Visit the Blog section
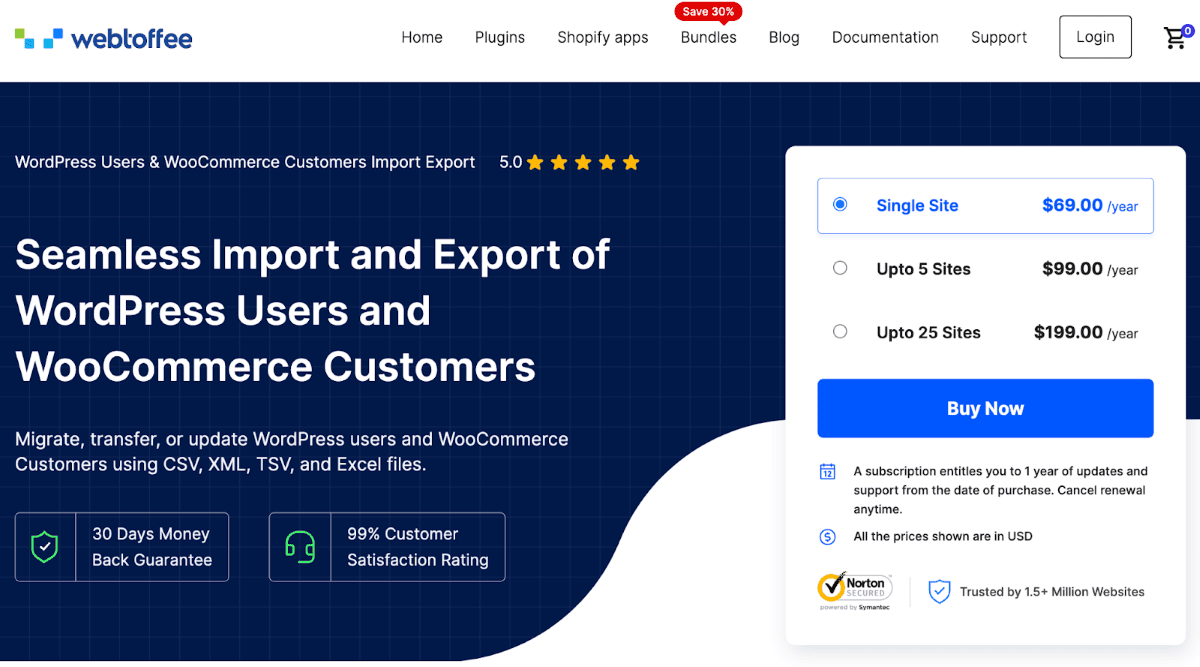This screenshot has width=1200, height=667. [x=784, y=37]
